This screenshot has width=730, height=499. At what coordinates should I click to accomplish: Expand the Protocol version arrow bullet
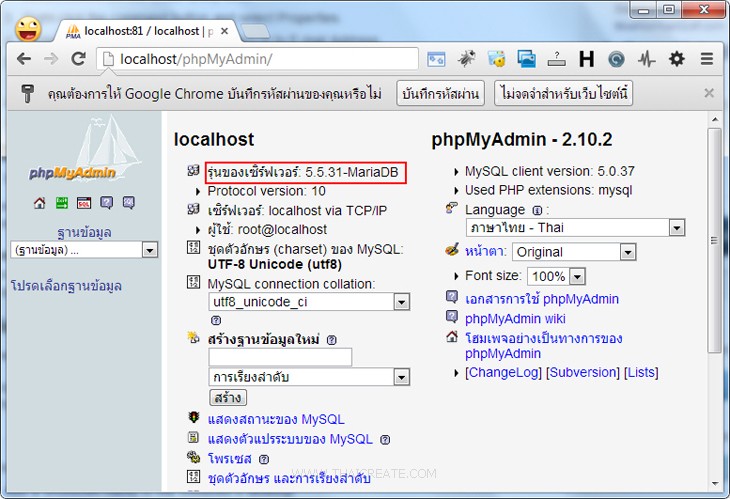[x=198, y=191]
